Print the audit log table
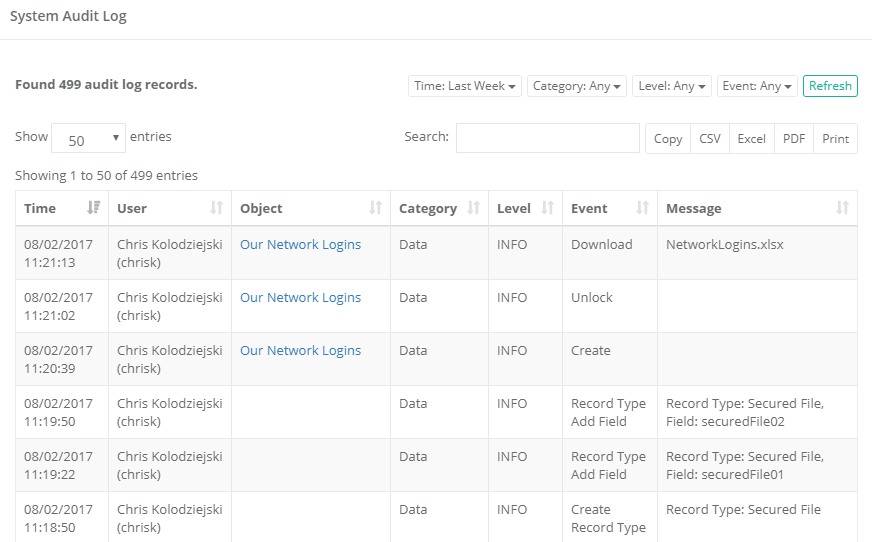Screen dimensions: 872x542 (x=835, y=139)
